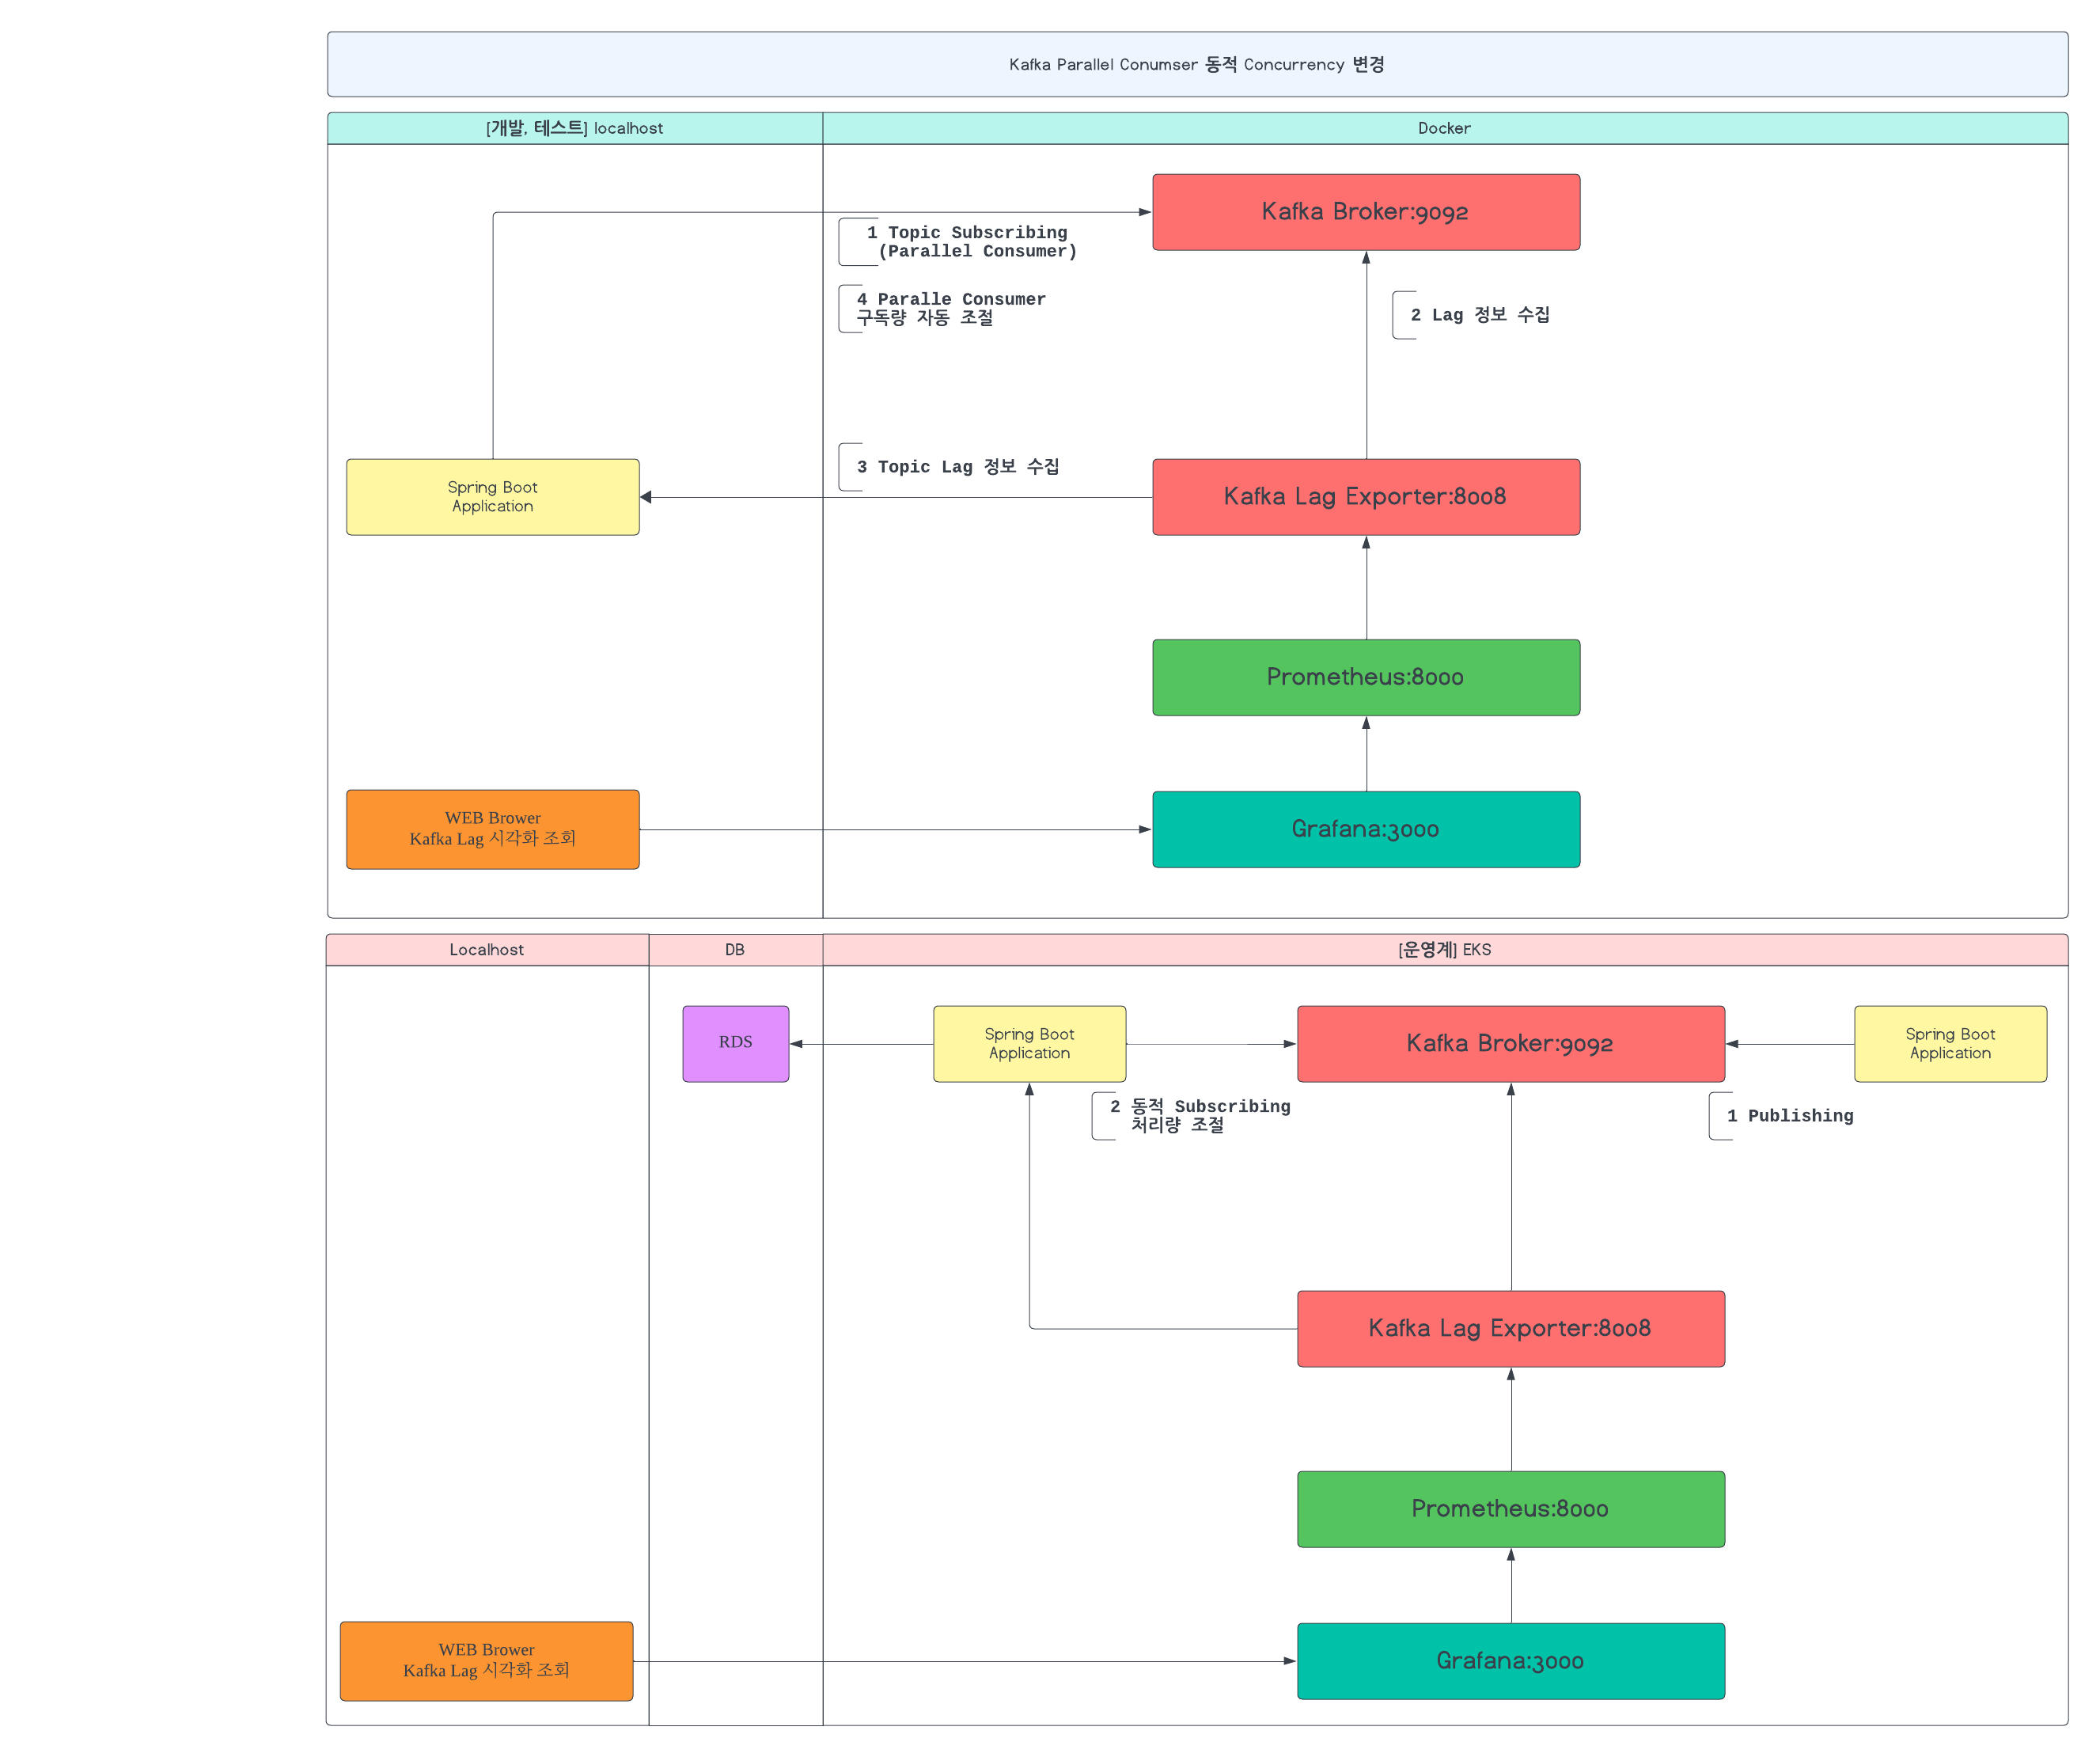Image resolution: width=2100 pixels, height=1757 pixels.
Task: Select top Kafka Lag Exporter:8008 node
Action: click(x=1365, y=497)
